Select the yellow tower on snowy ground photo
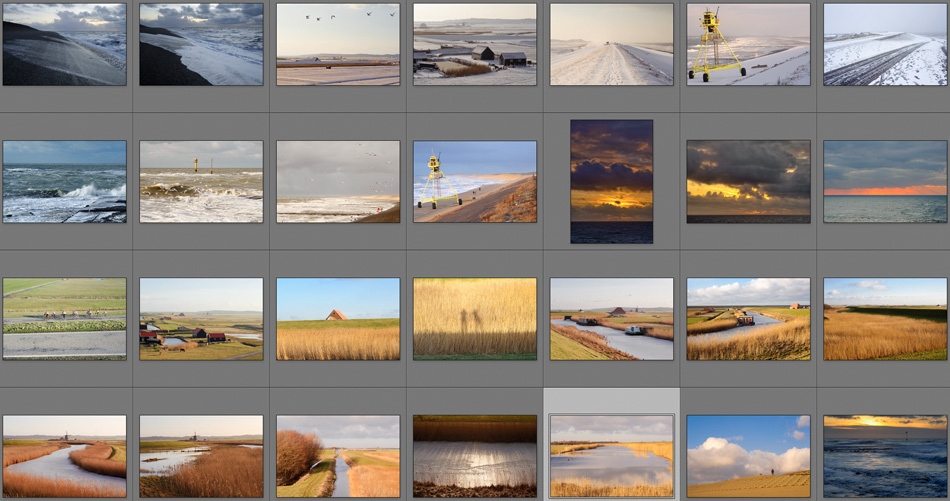The height and width of the screenshot is (501, 950). tap(748, 44)
